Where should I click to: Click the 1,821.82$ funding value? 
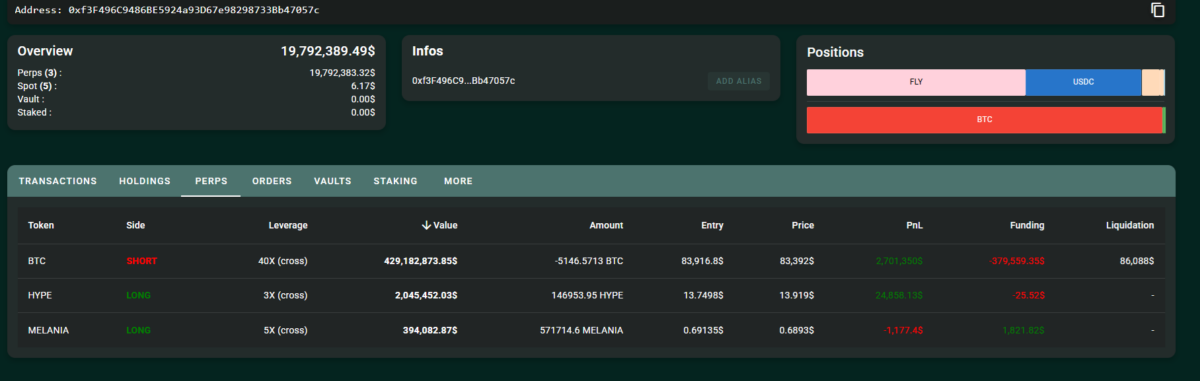click(1022, 330)
